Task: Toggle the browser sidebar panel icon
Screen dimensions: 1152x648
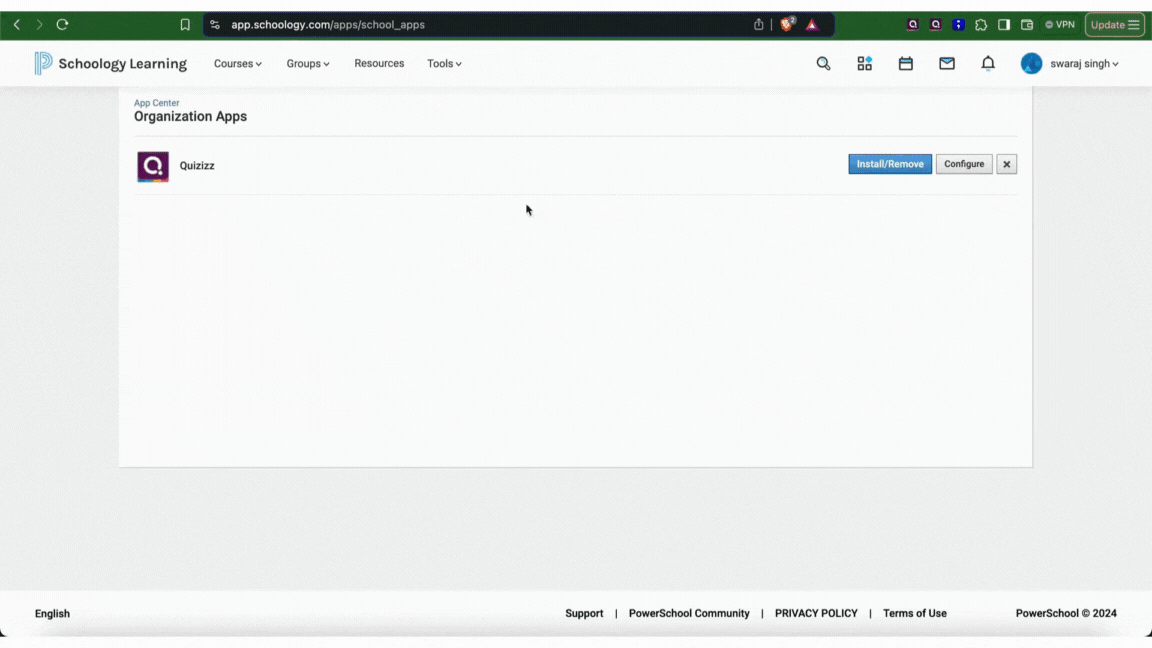Action: [1004, 24]
